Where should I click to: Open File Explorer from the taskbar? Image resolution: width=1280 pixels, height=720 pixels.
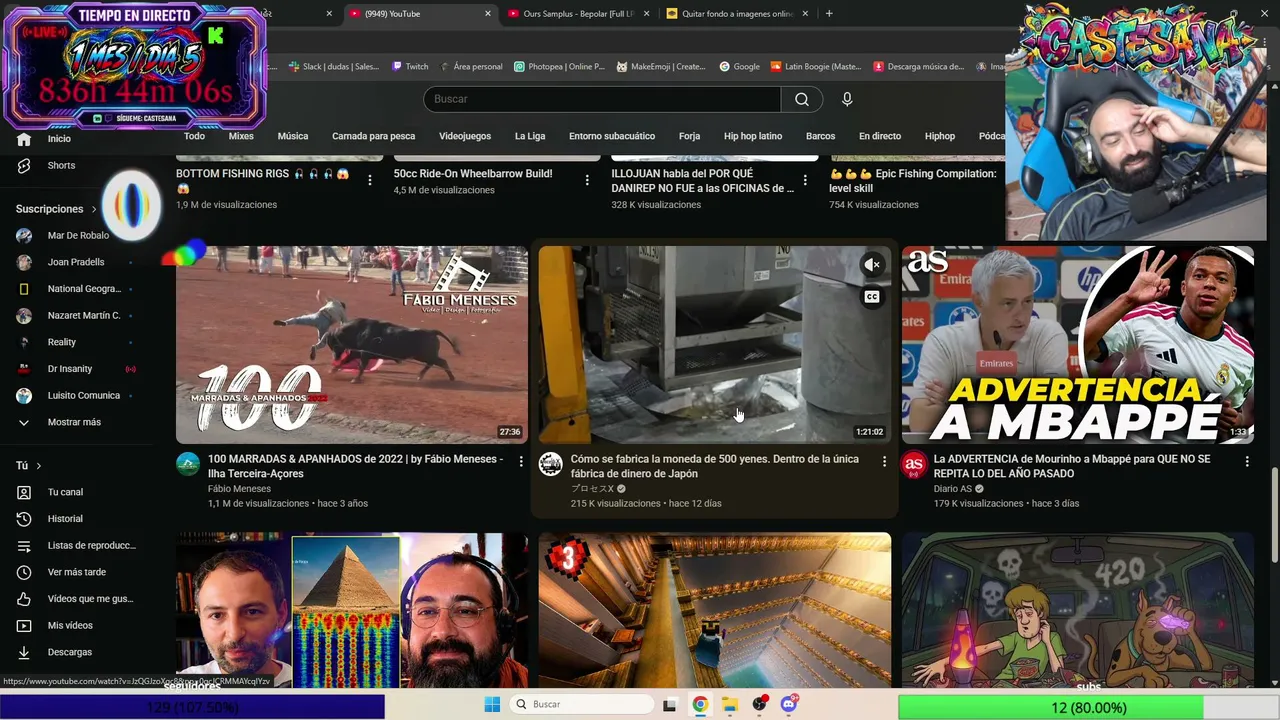(730, 704)
